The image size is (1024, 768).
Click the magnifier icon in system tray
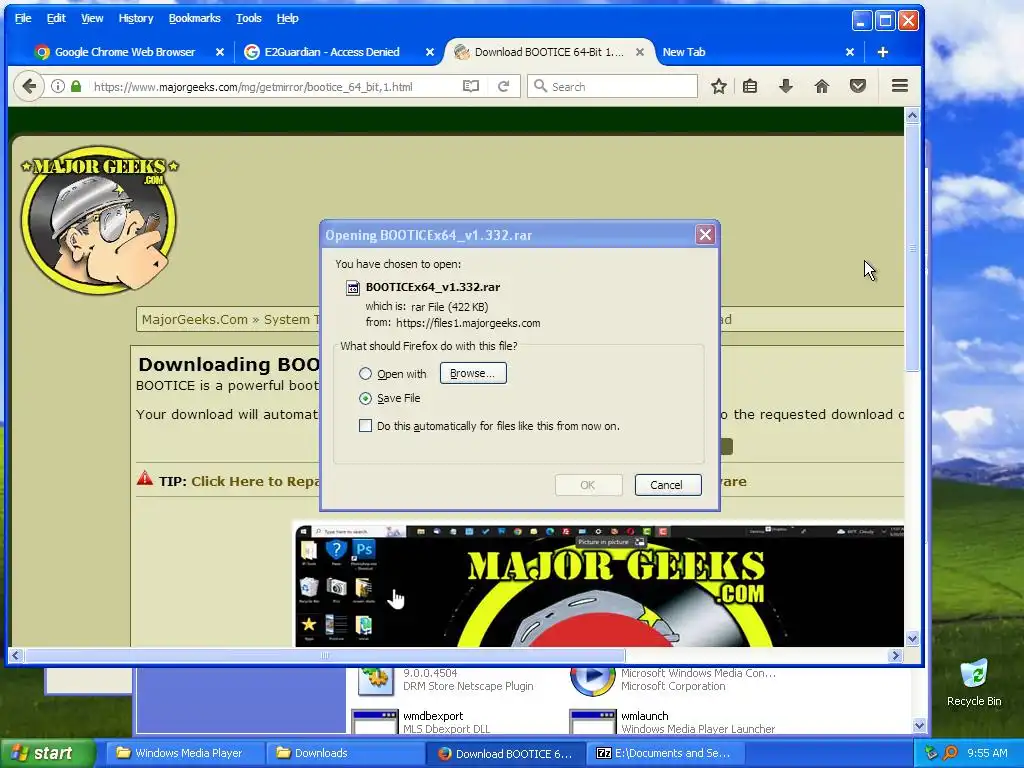tap(950, 754)
